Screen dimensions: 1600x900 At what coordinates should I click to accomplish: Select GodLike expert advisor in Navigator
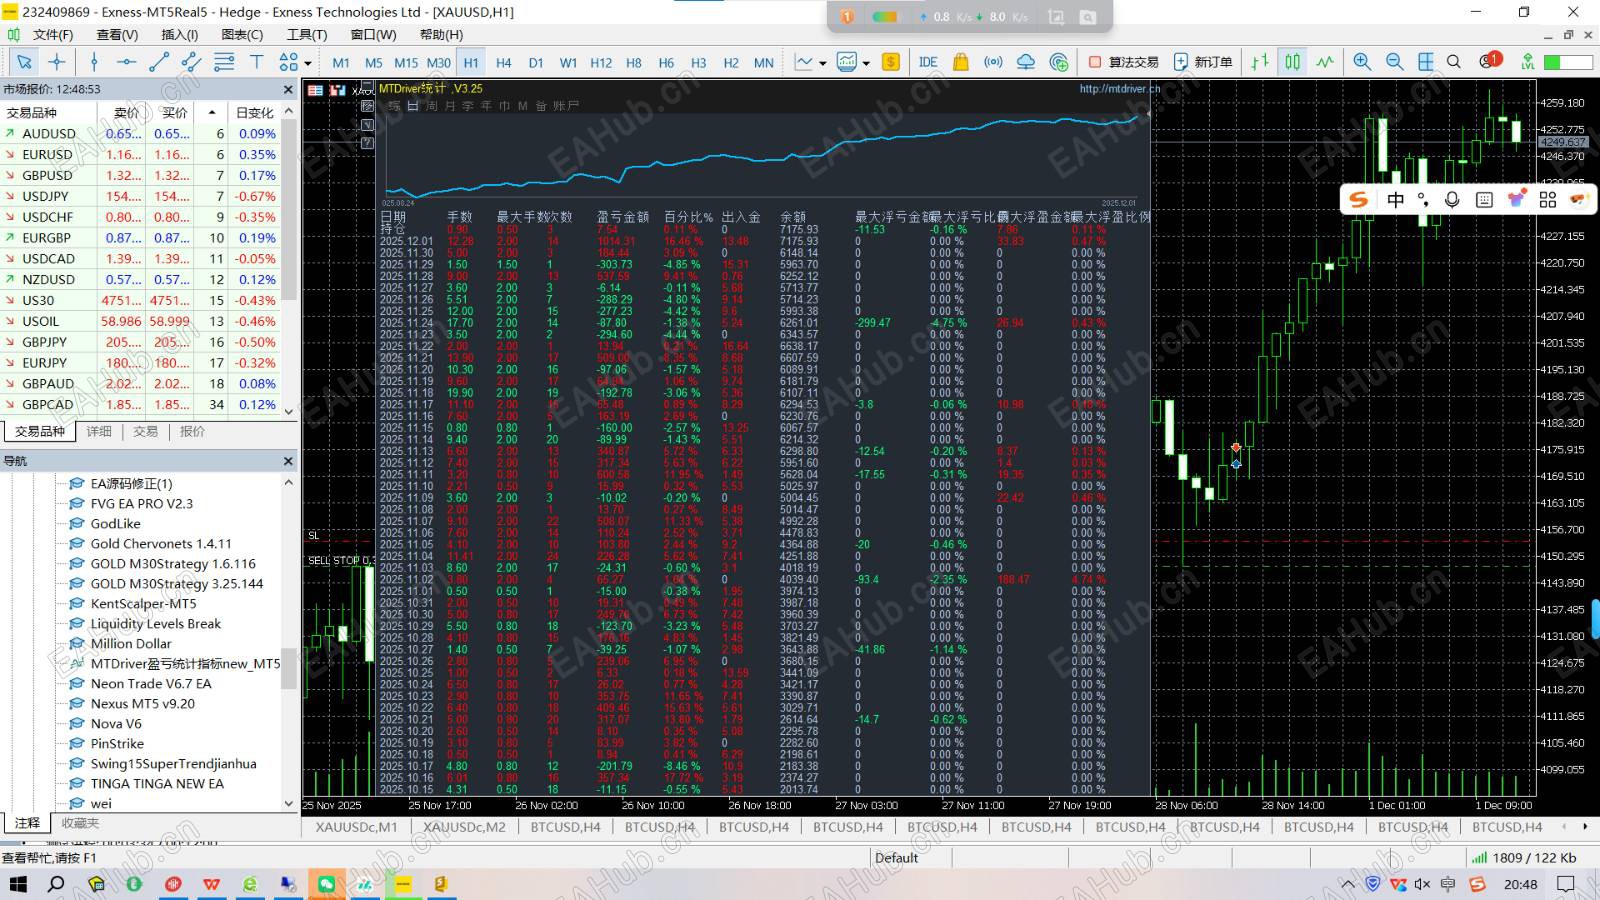tap(115, 524)
